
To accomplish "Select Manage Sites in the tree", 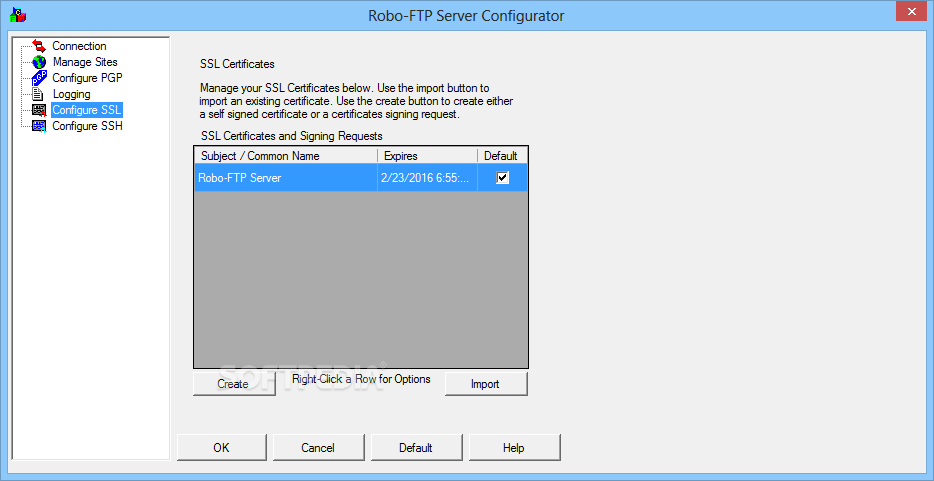I will click(x=85, y=62).
